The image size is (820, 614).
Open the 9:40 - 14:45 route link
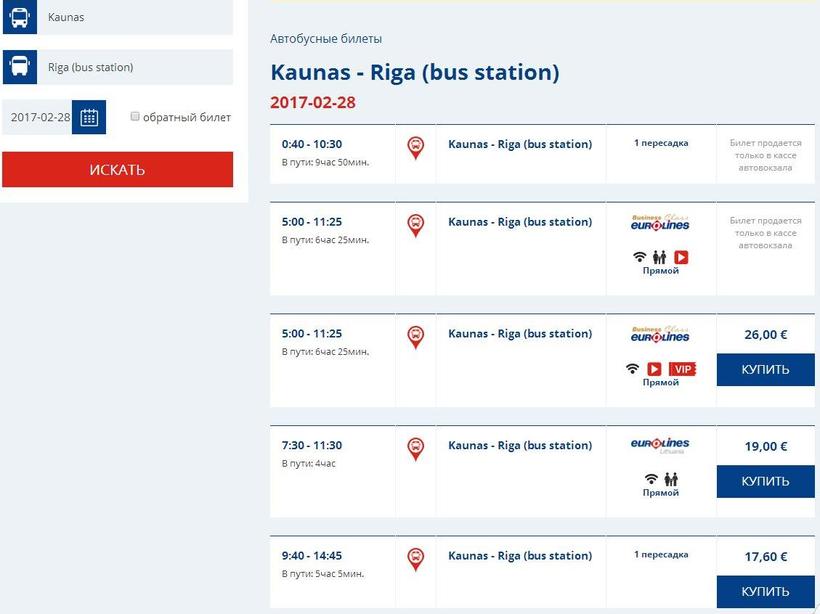[520, 556]
